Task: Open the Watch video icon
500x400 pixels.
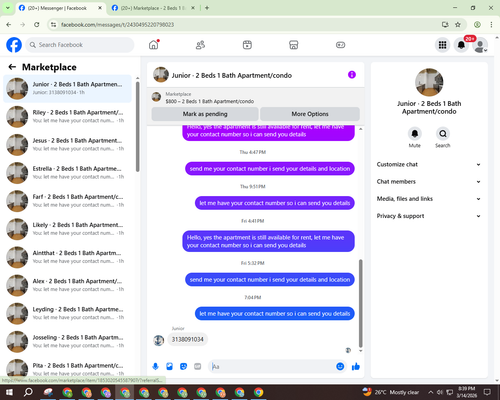Action: coord(247,45)
